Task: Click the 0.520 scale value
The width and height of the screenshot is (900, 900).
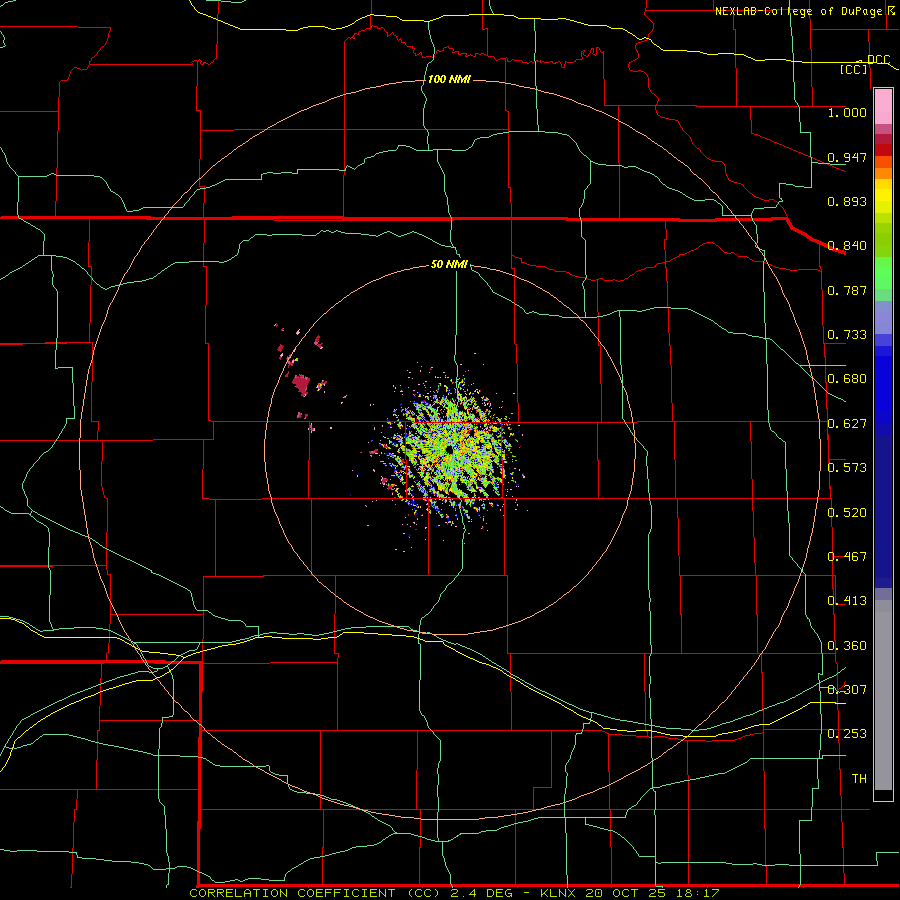Action: click(847, 513)
